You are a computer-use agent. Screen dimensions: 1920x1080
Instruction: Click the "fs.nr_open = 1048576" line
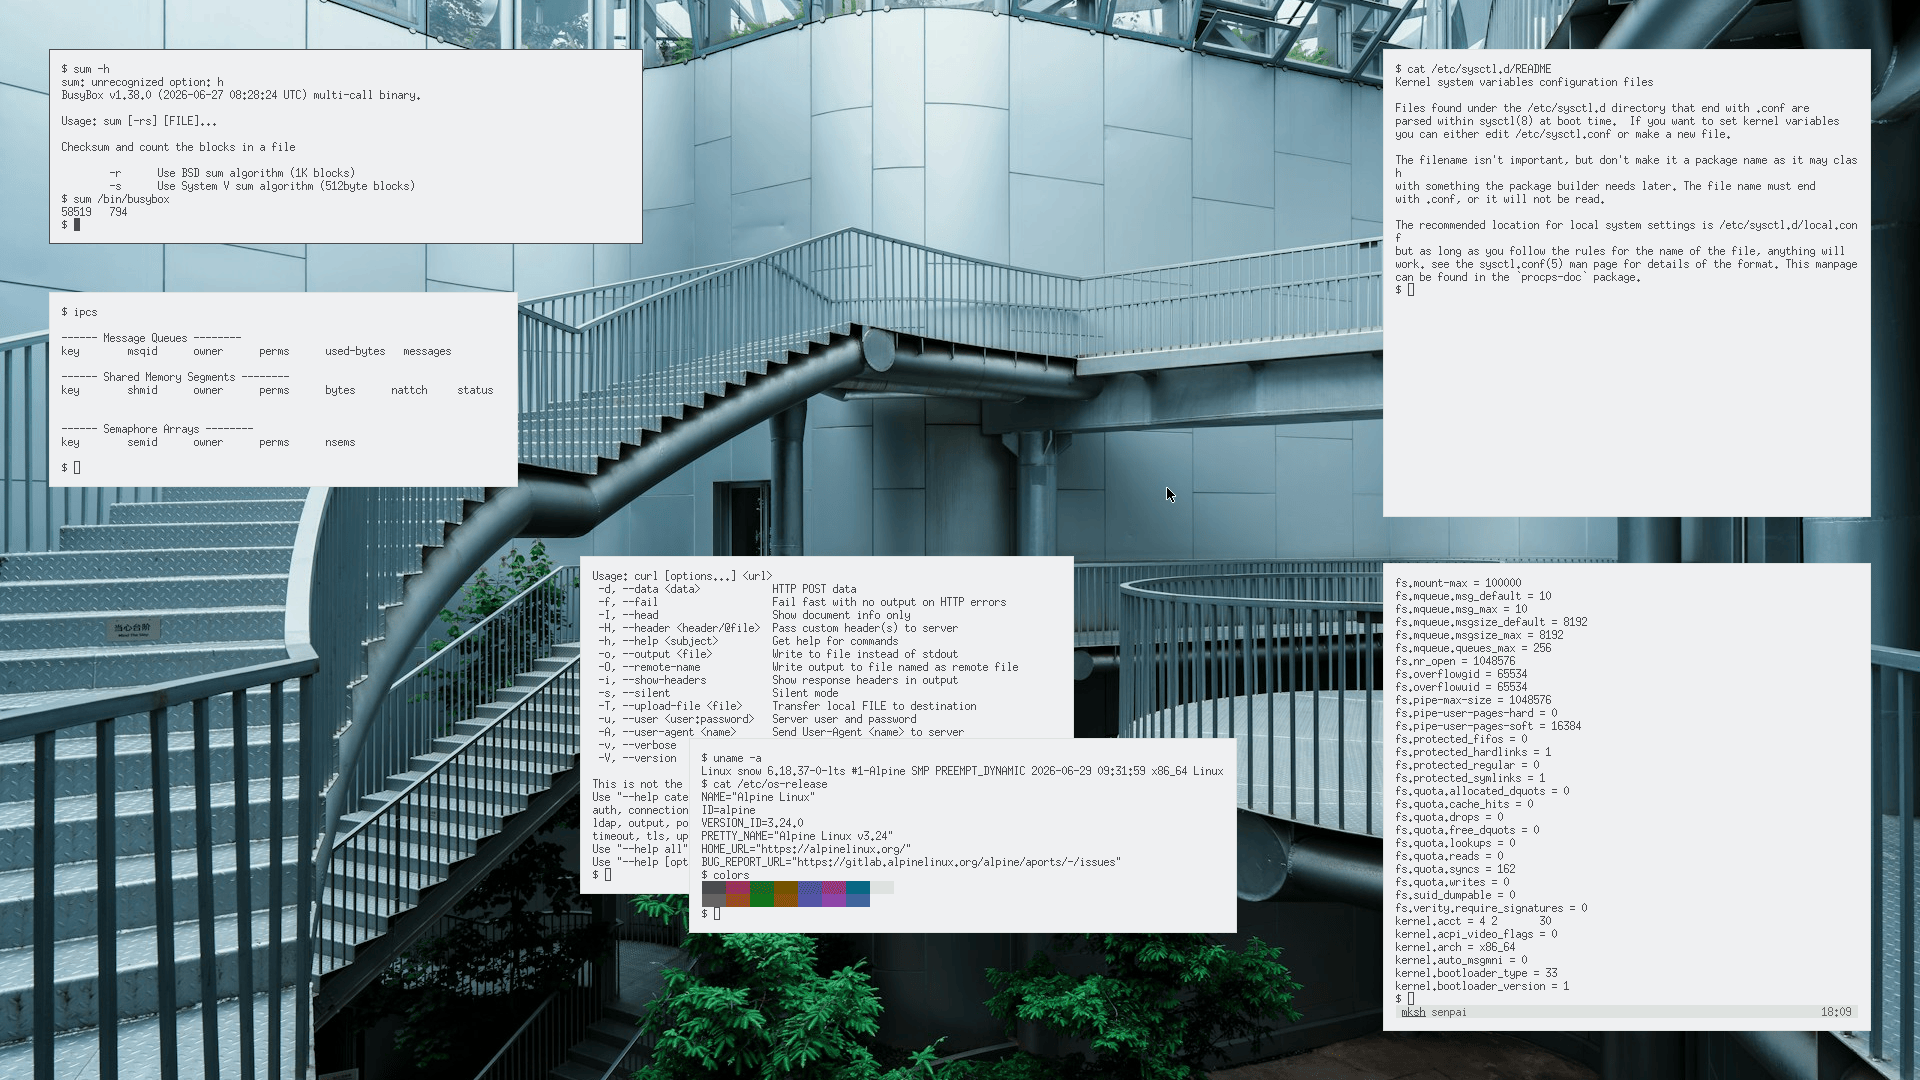pyautogui.click(x=1455, y=661)
